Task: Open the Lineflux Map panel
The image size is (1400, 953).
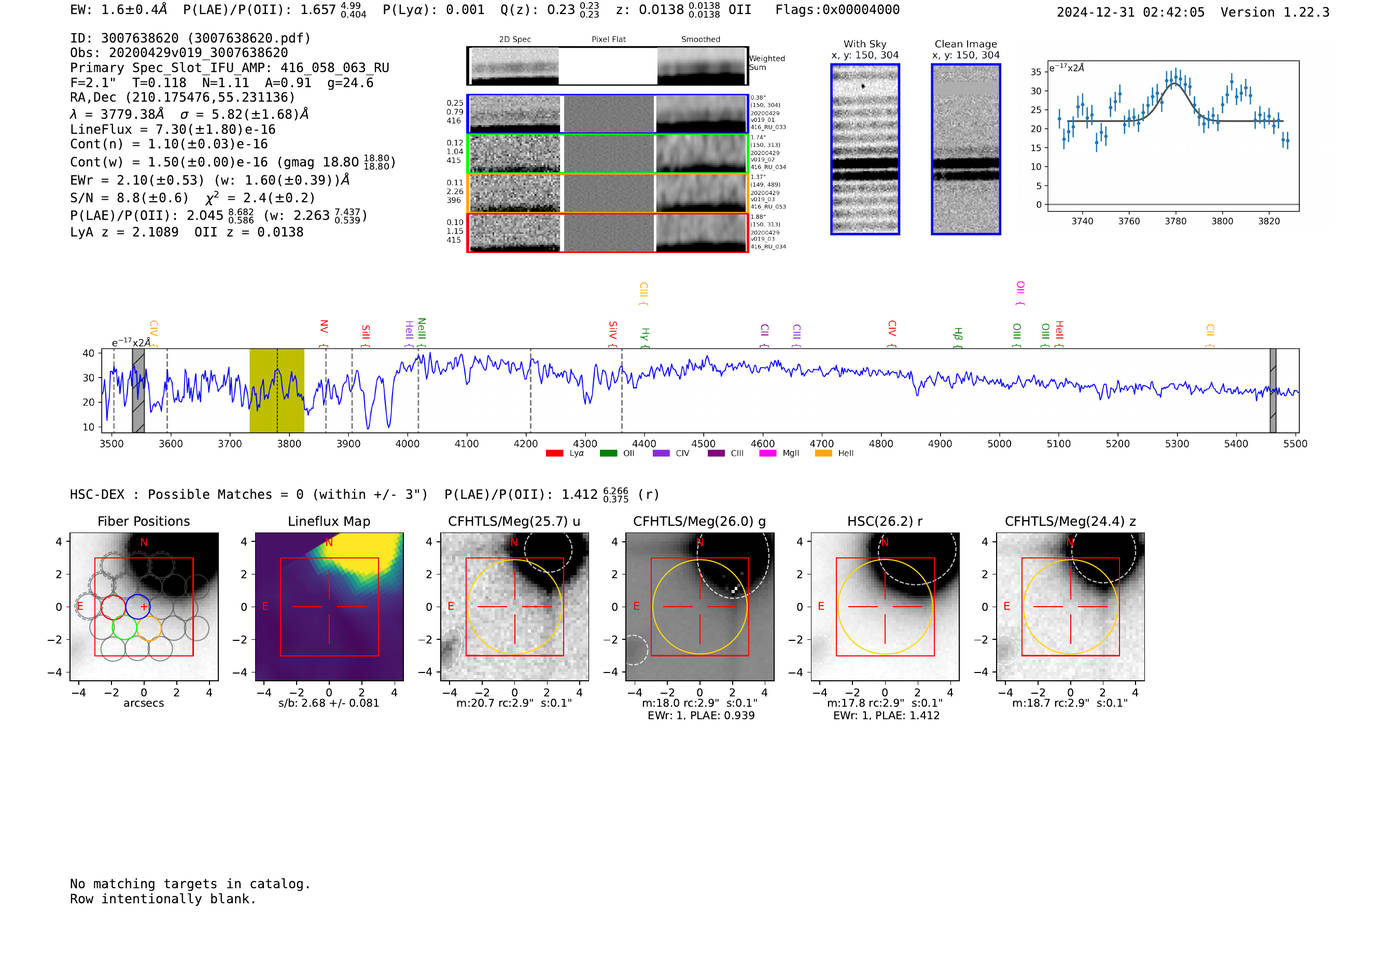Action: click(x=329, y=607)
